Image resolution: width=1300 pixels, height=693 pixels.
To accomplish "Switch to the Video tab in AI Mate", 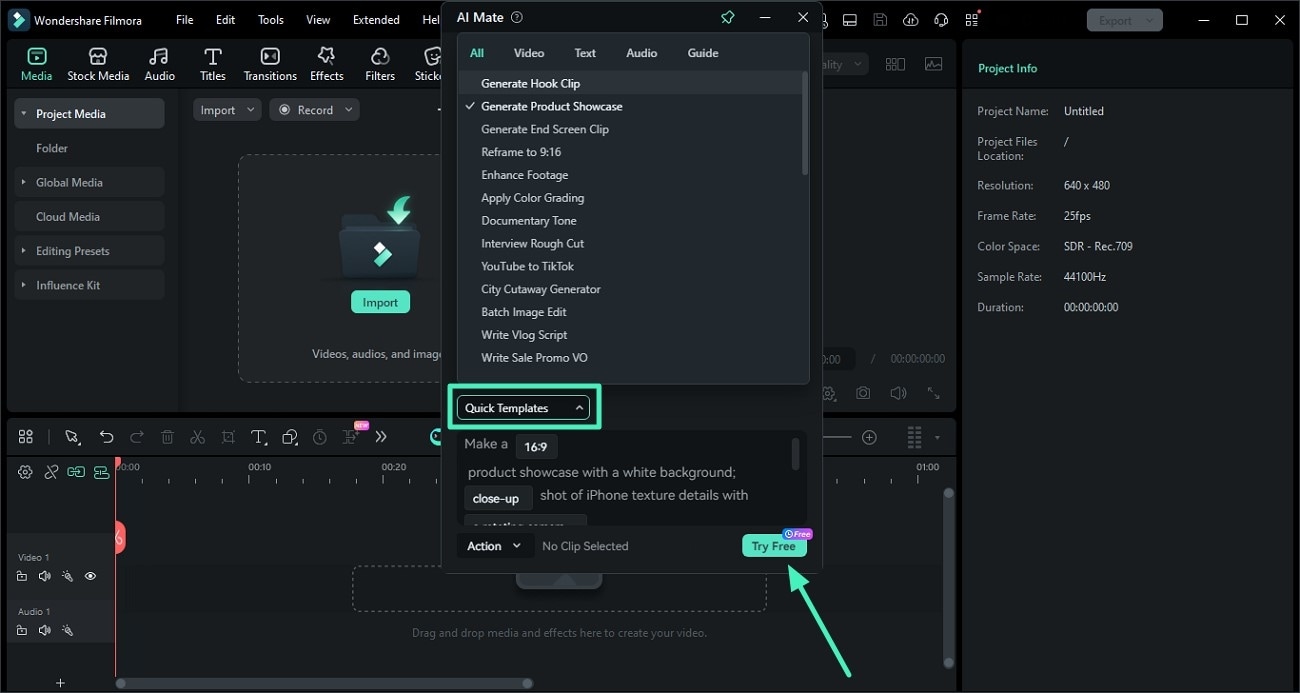I will (x=529, y=53).
